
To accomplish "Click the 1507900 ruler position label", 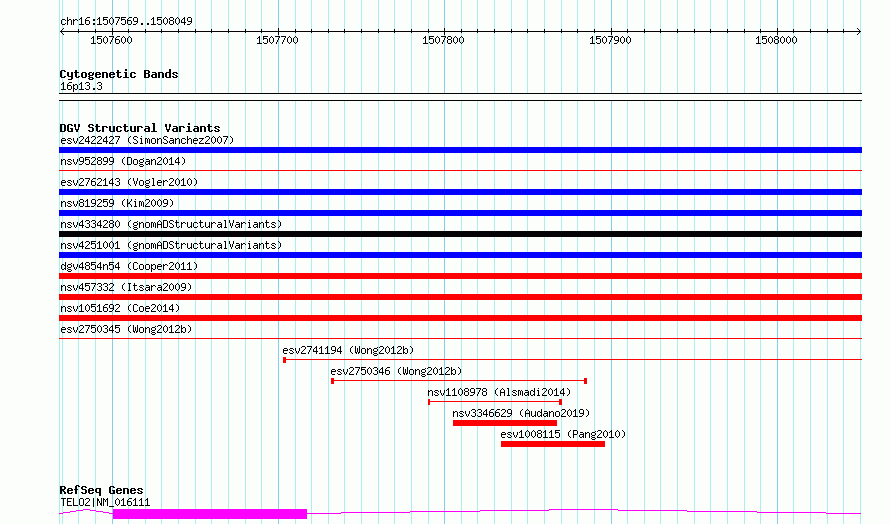I will coord(610,40).
